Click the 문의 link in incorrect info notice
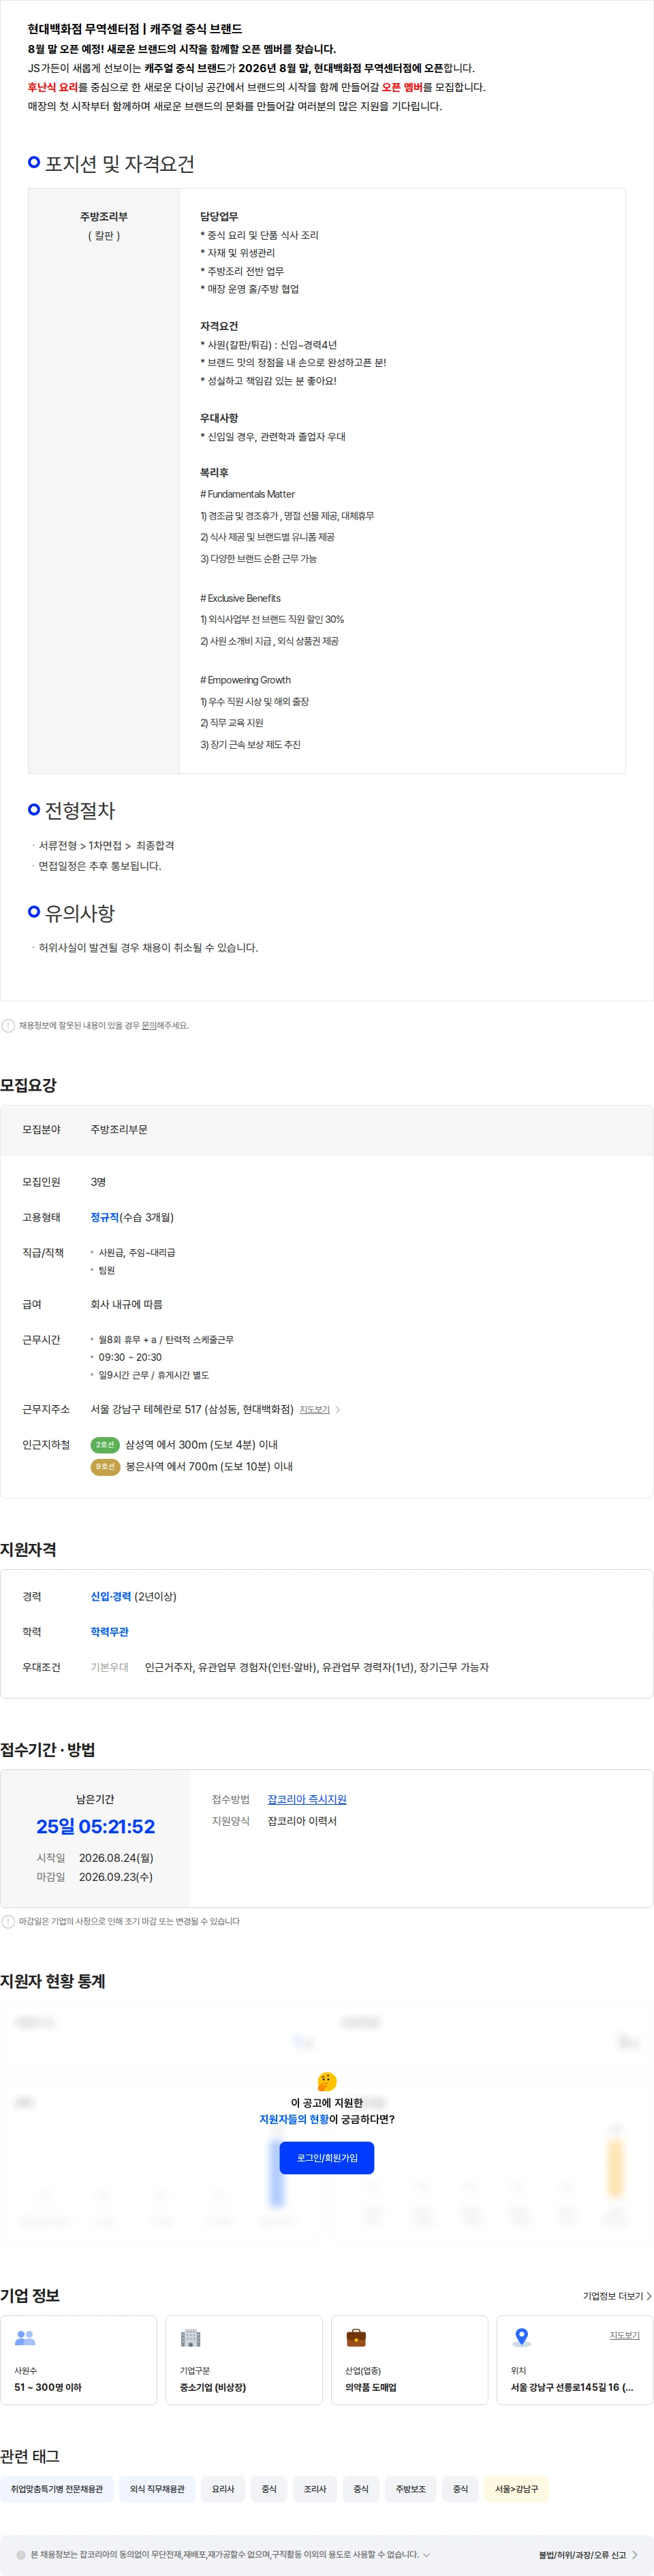The width and height of the screenshot is (654, 2576). 148,1025
